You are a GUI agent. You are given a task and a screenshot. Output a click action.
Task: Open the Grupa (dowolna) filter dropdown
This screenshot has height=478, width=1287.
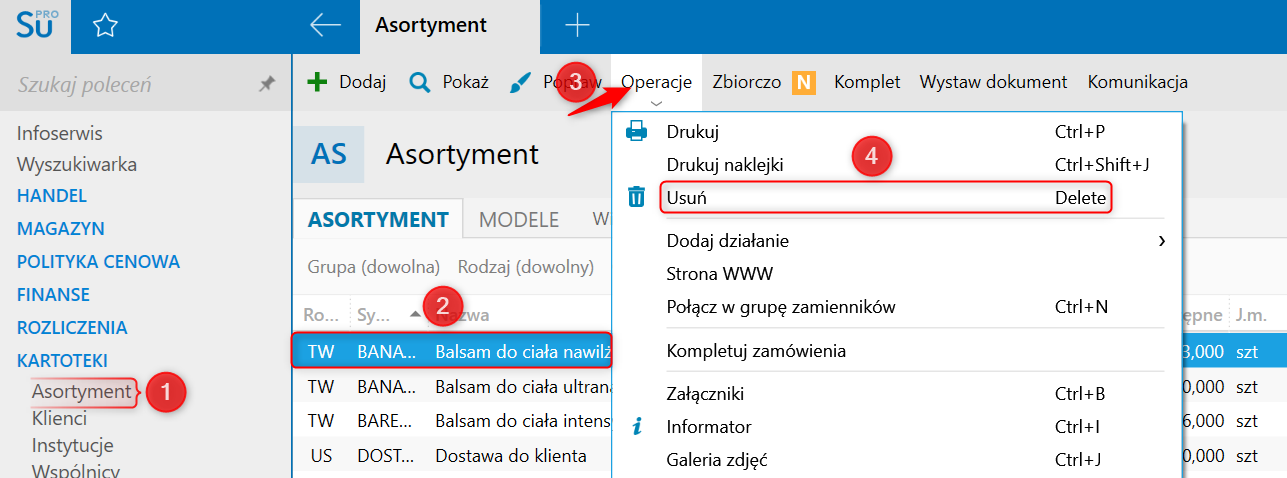pyautogui.click(x=374, y=267)
